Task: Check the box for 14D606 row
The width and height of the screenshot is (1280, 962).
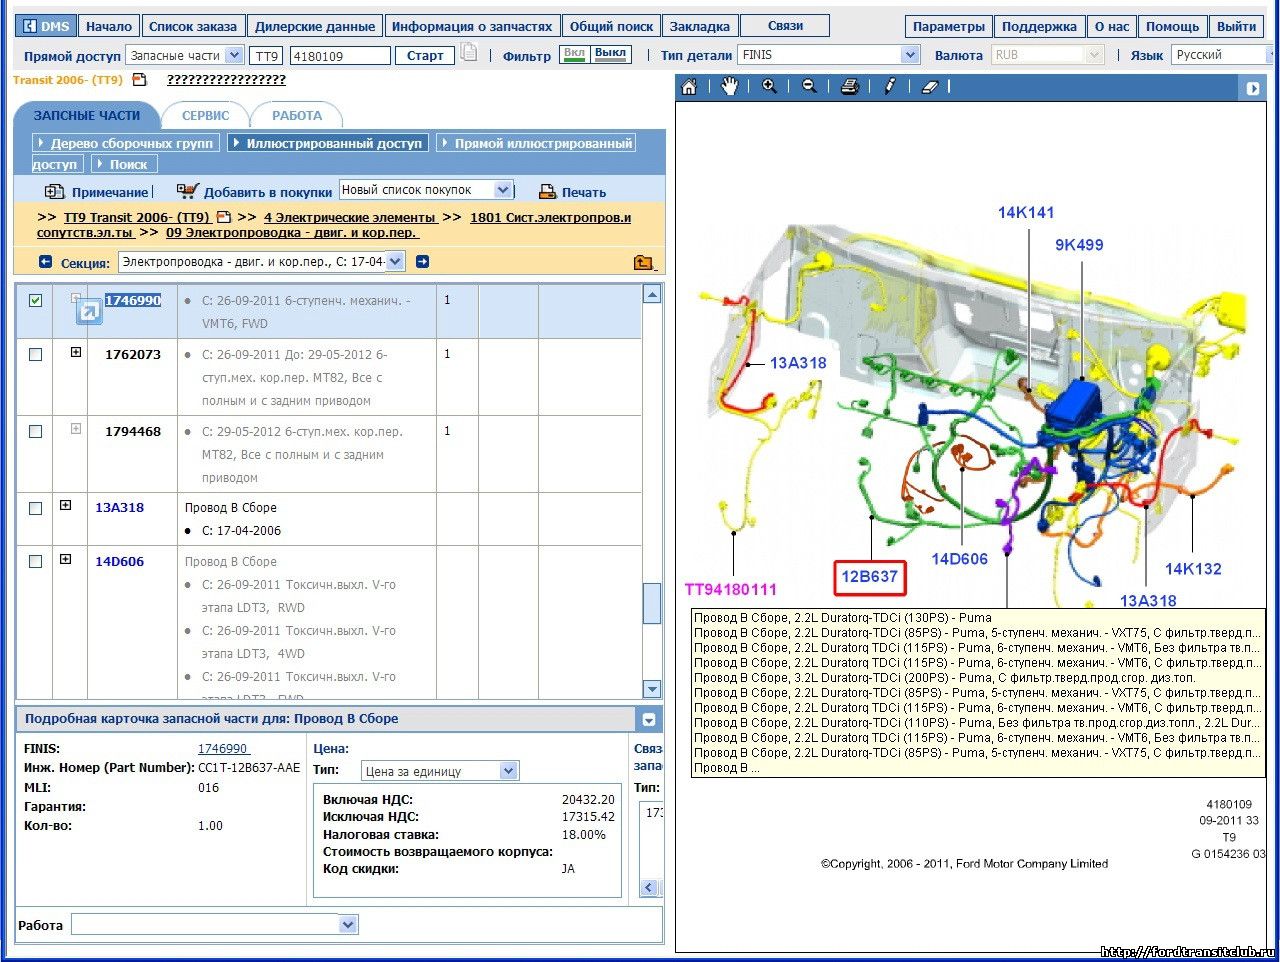Action: pyautogui.click(x=36, y=562)
